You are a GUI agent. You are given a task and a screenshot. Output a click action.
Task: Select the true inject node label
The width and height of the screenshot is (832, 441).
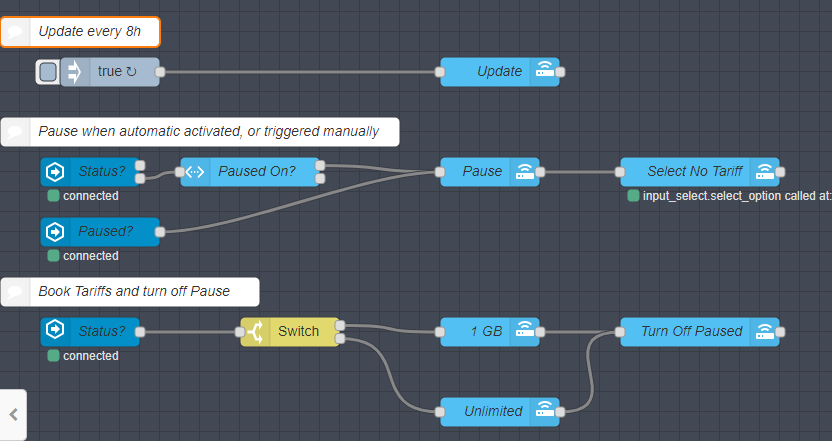[117, 71]
